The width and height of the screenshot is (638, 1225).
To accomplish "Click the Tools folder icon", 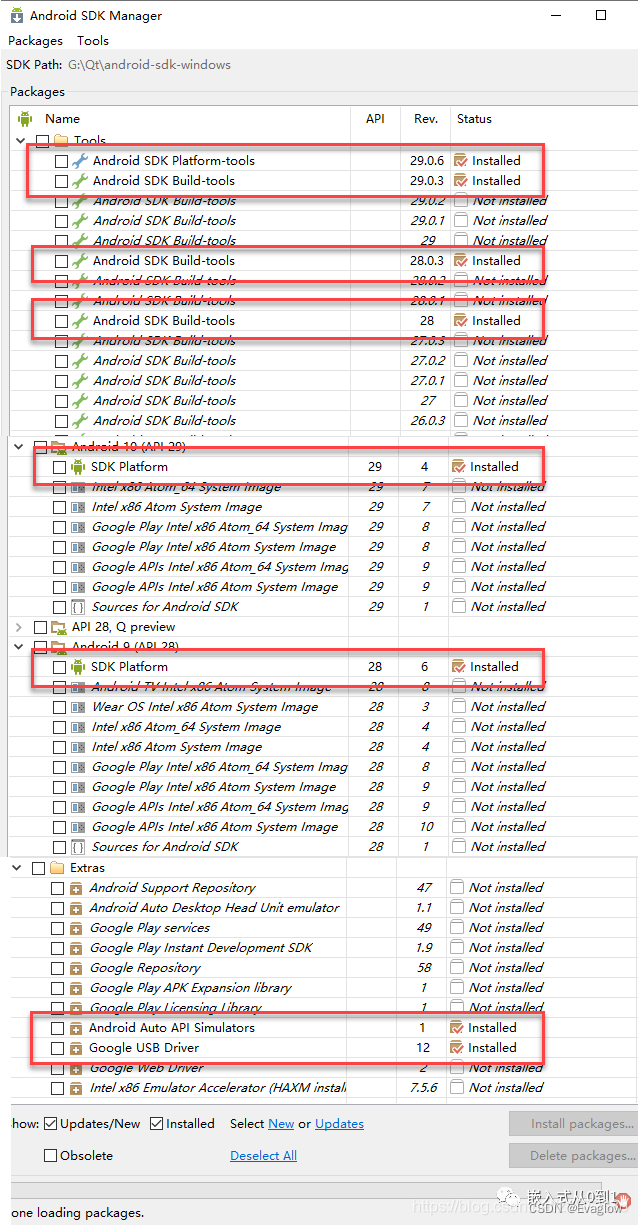I will point(60,141).
